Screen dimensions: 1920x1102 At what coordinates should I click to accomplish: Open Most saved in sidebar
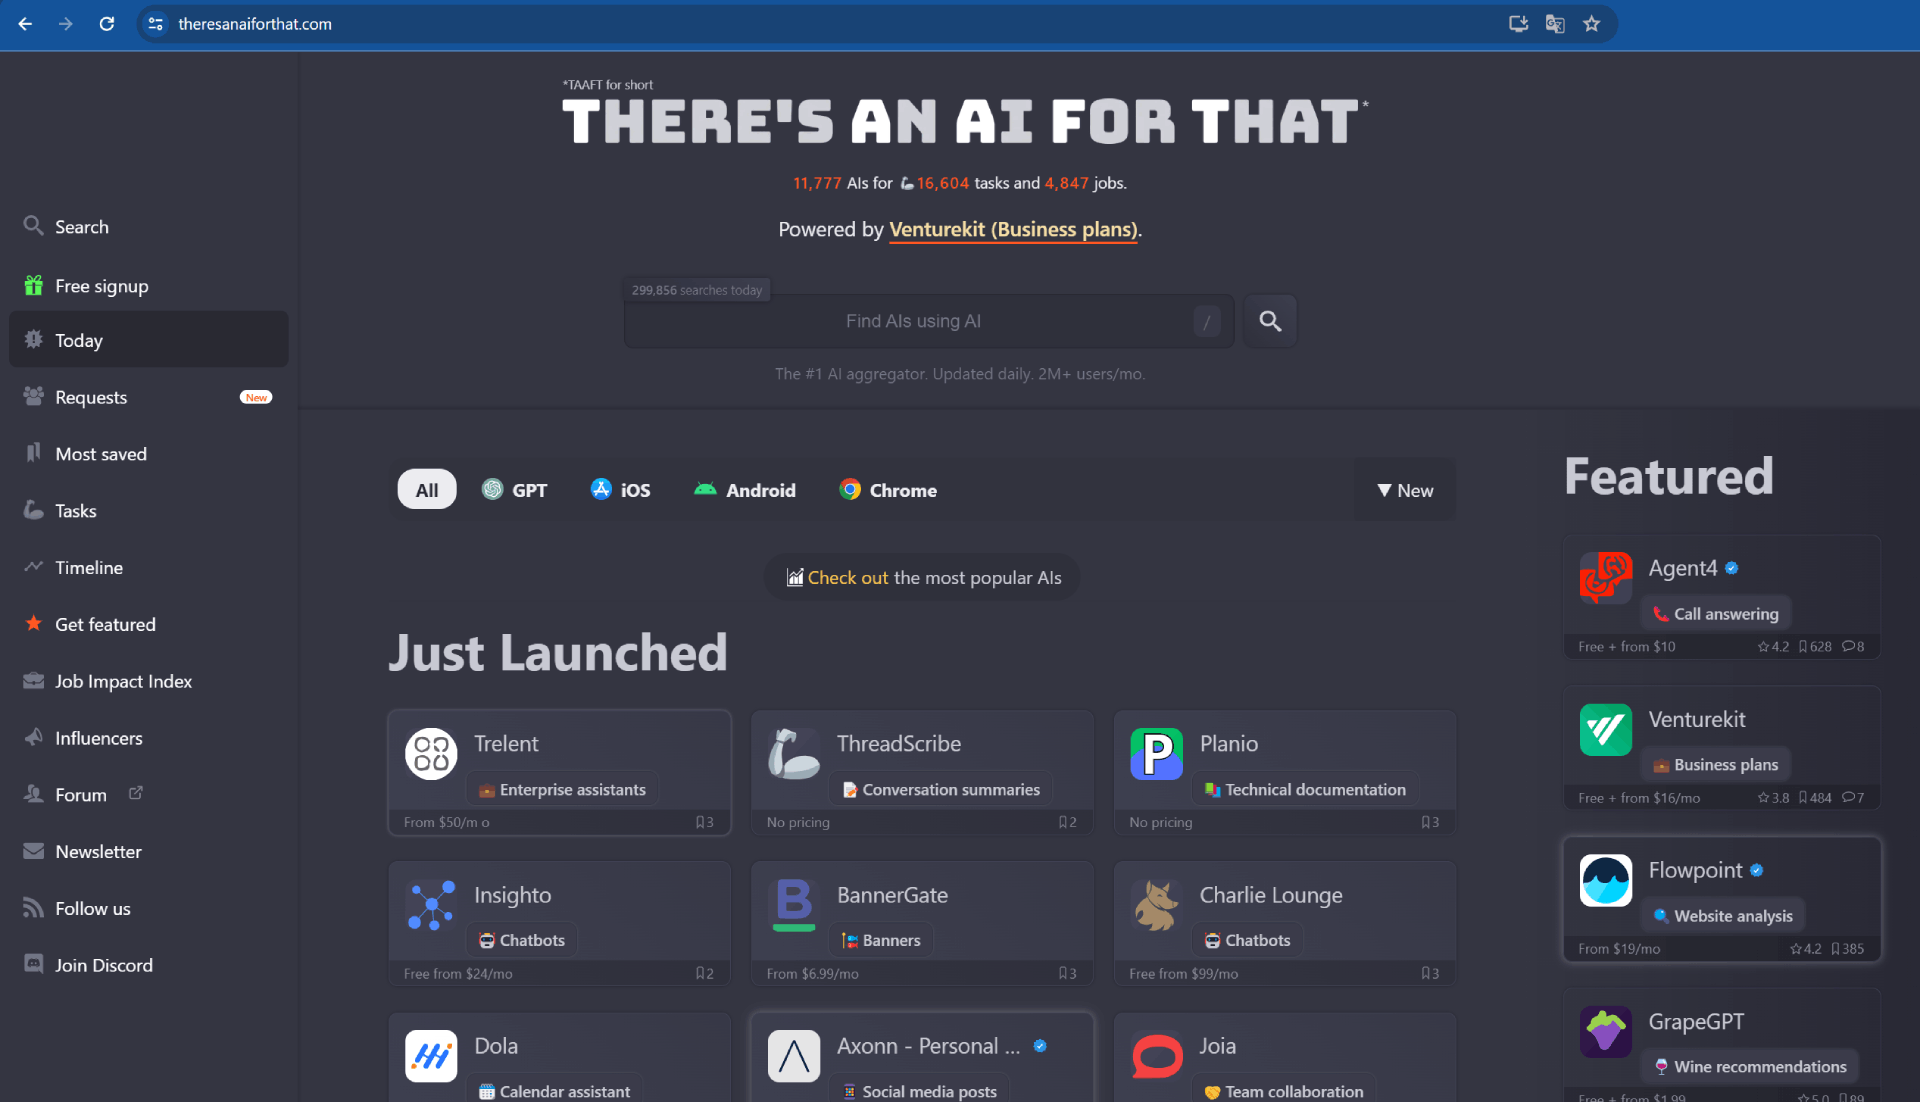(x=100, y=454)
